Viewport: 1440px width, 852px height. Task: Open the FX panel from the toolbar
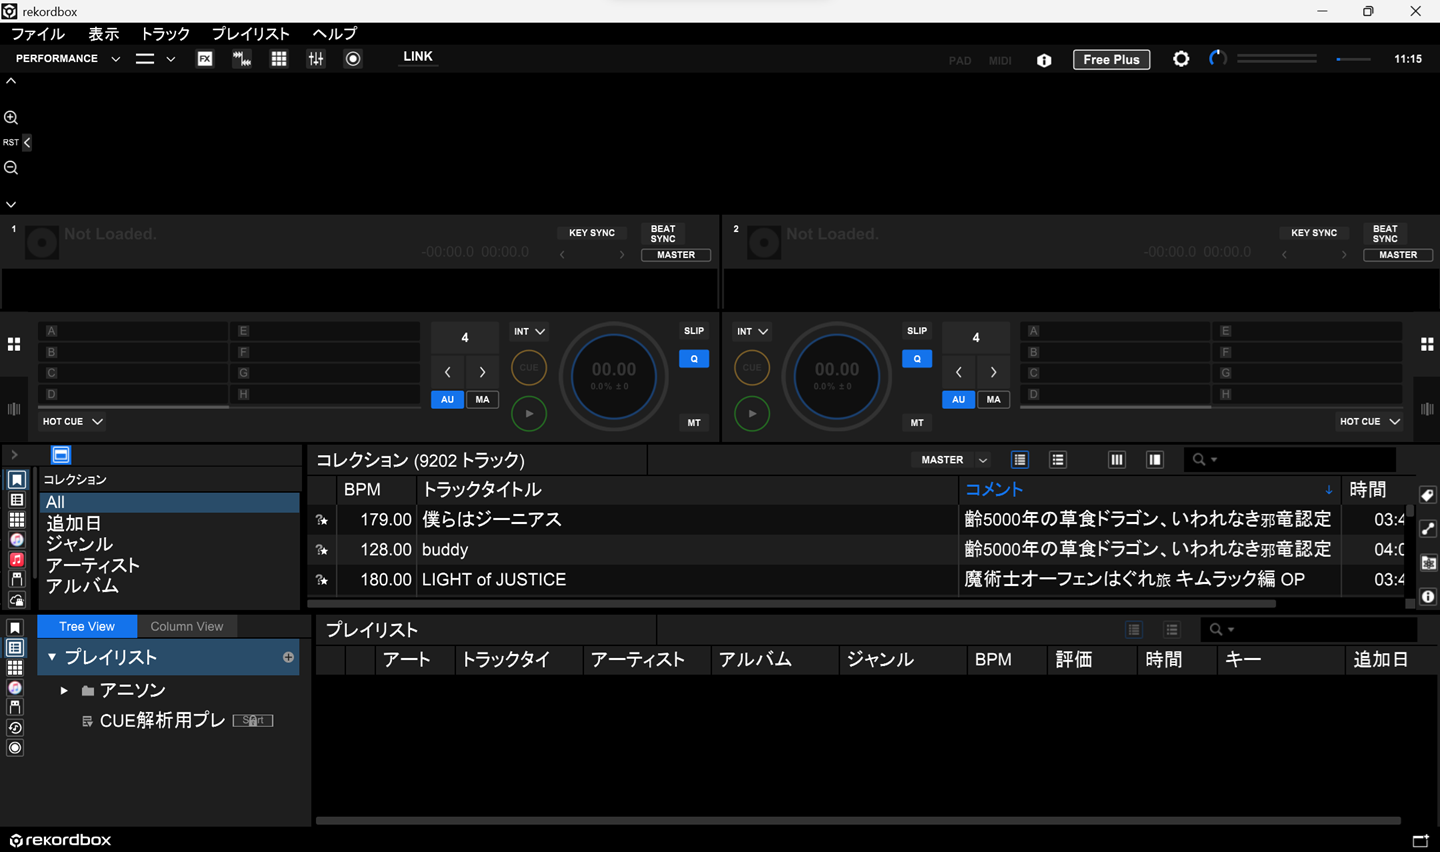205,59
